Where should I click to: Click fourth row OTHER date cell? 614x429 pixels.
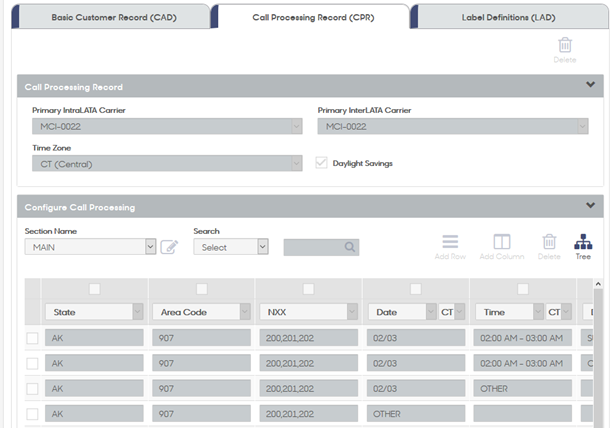click(415, 413)
